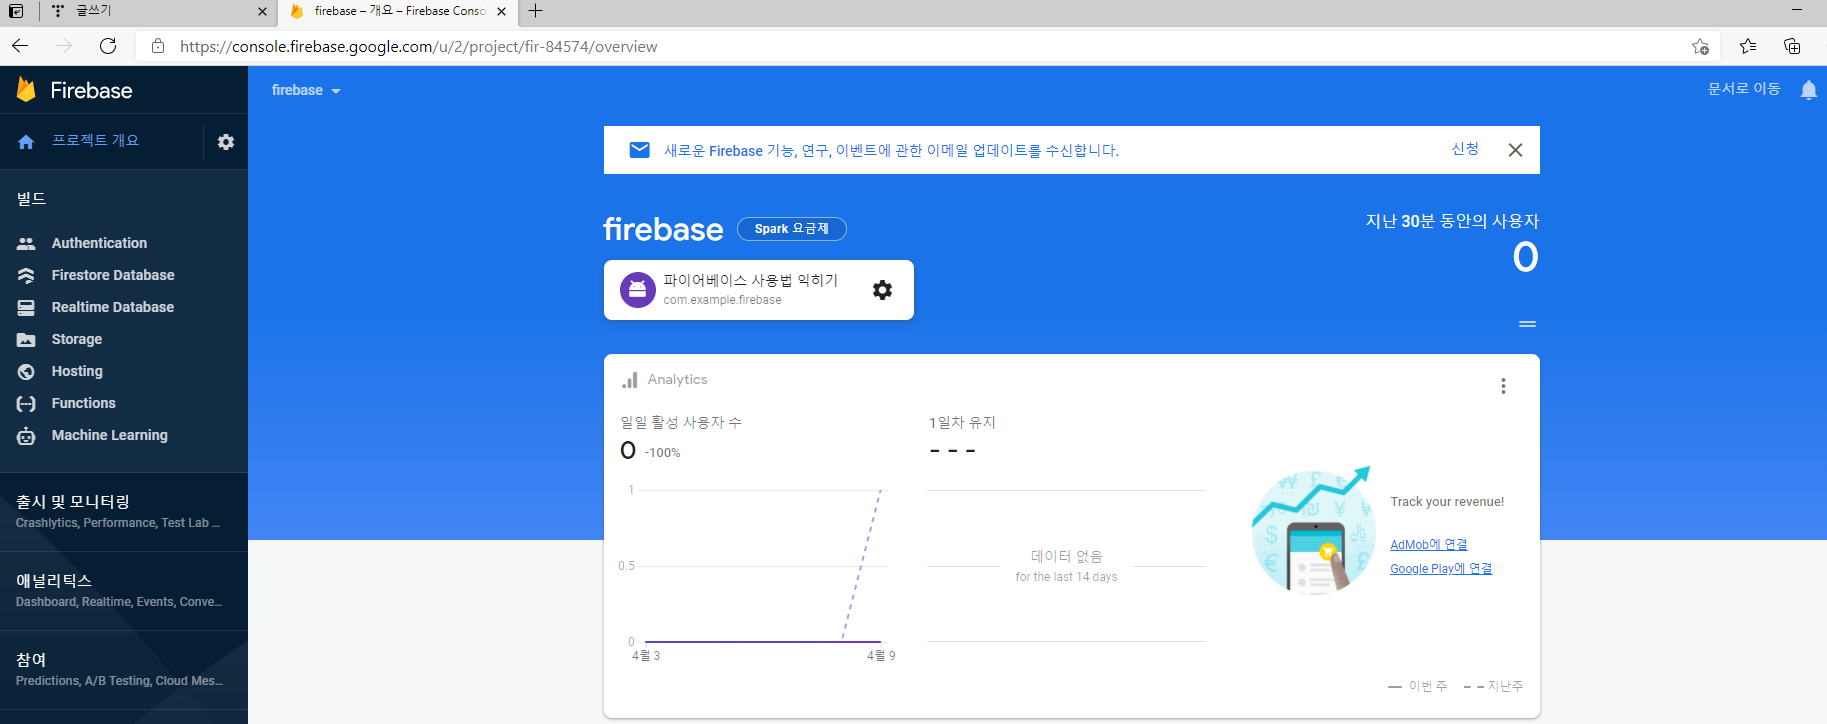Viewport: 1827px width, 724px height.
Task: Open Hosting menu item
Action: [x=124, y=371]
